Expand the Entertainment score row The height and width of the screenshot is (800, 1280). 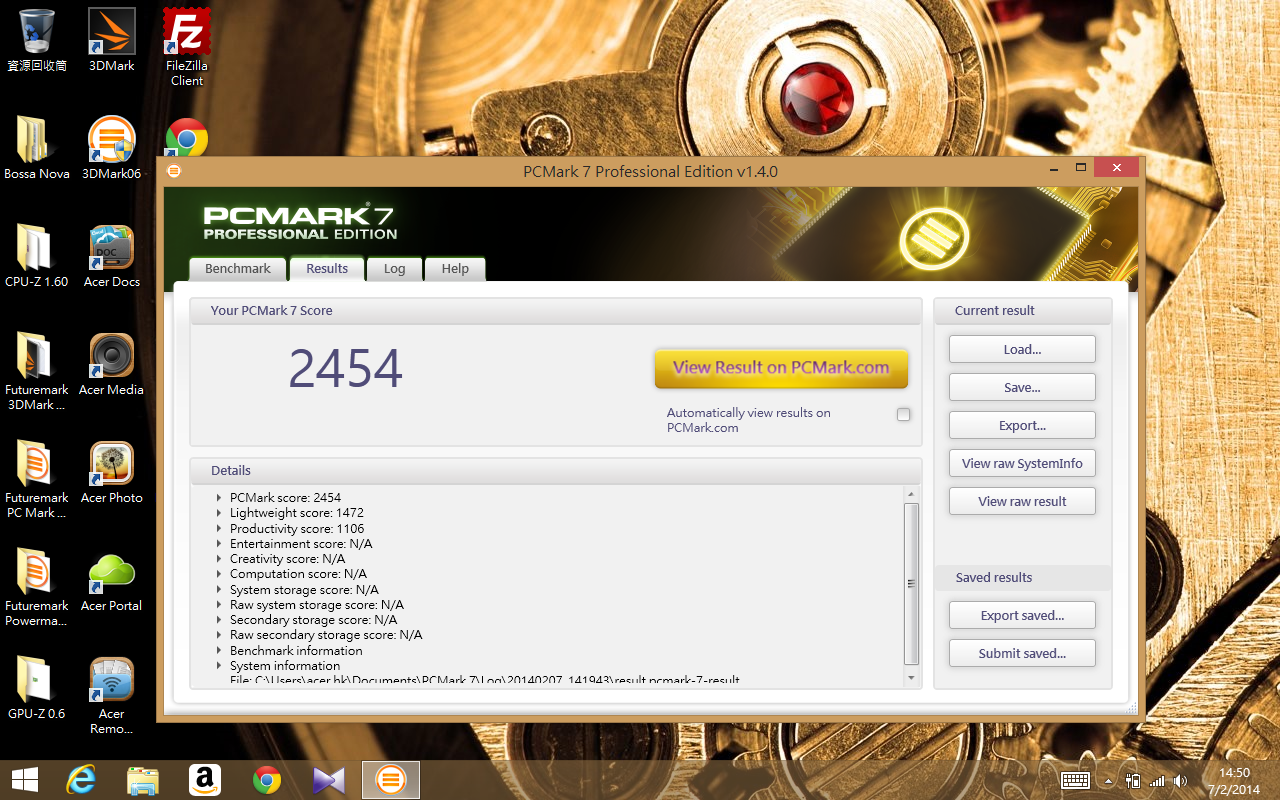point(219,544)
